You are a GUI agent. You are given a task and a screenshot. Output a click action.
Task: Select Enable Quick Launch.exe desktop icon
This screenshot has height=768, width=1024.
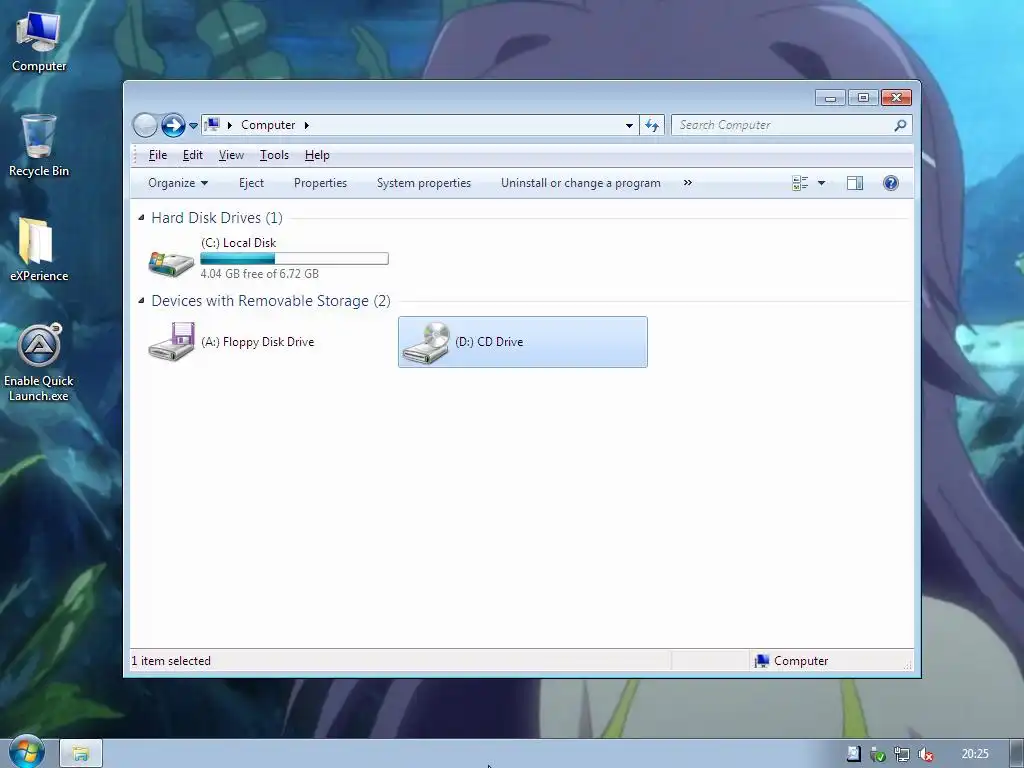39,362
